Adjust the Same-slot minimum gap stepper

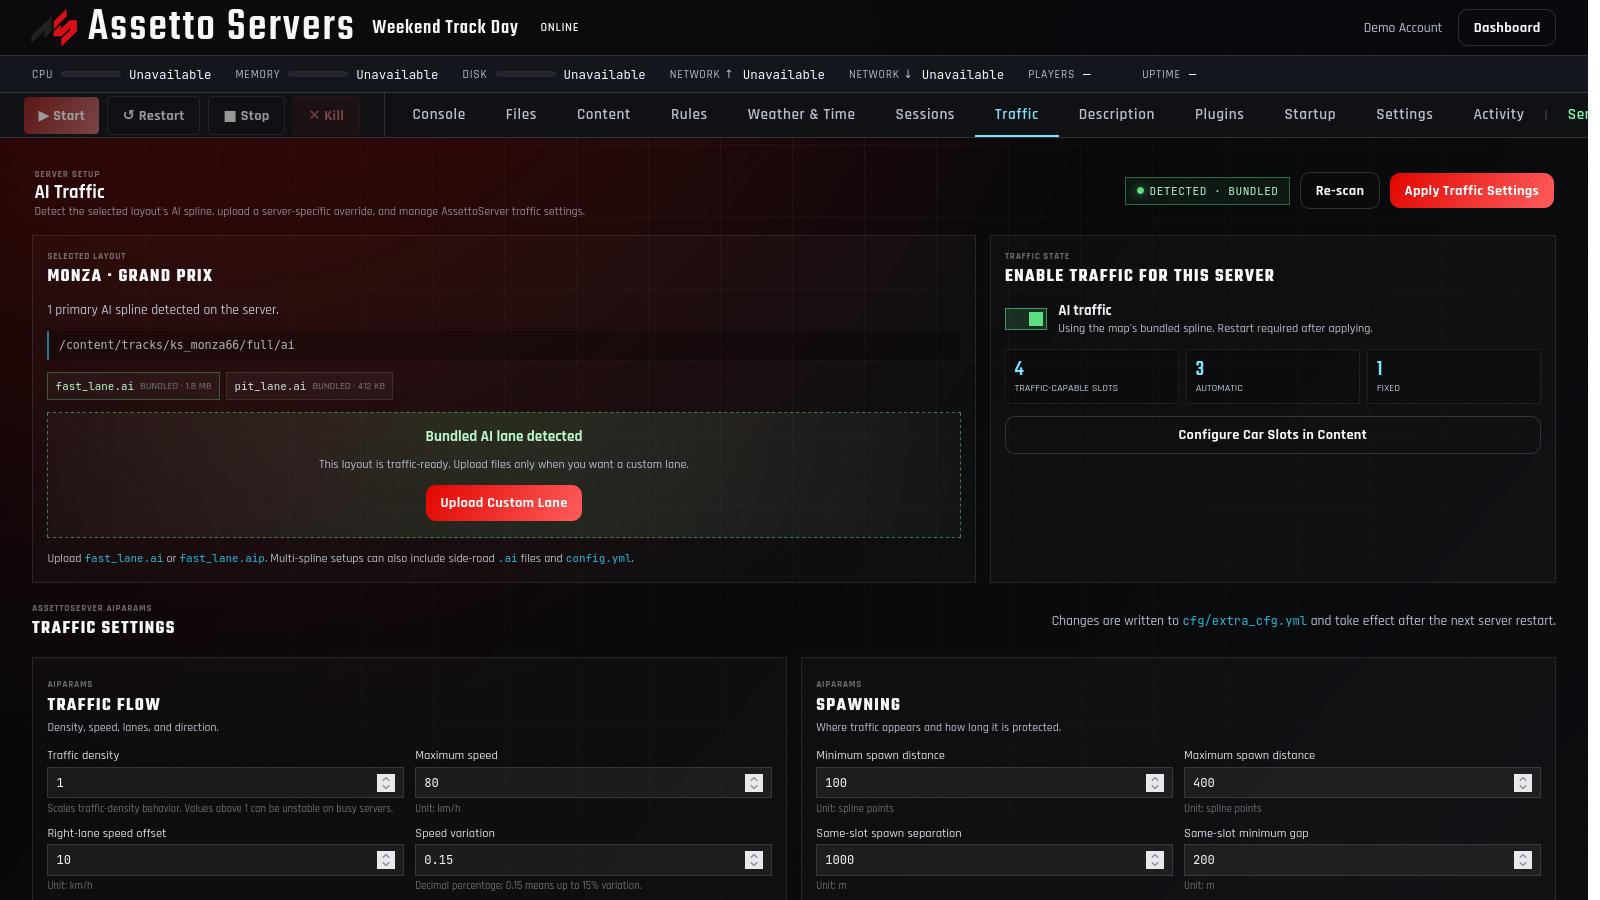pos(1523,860)
